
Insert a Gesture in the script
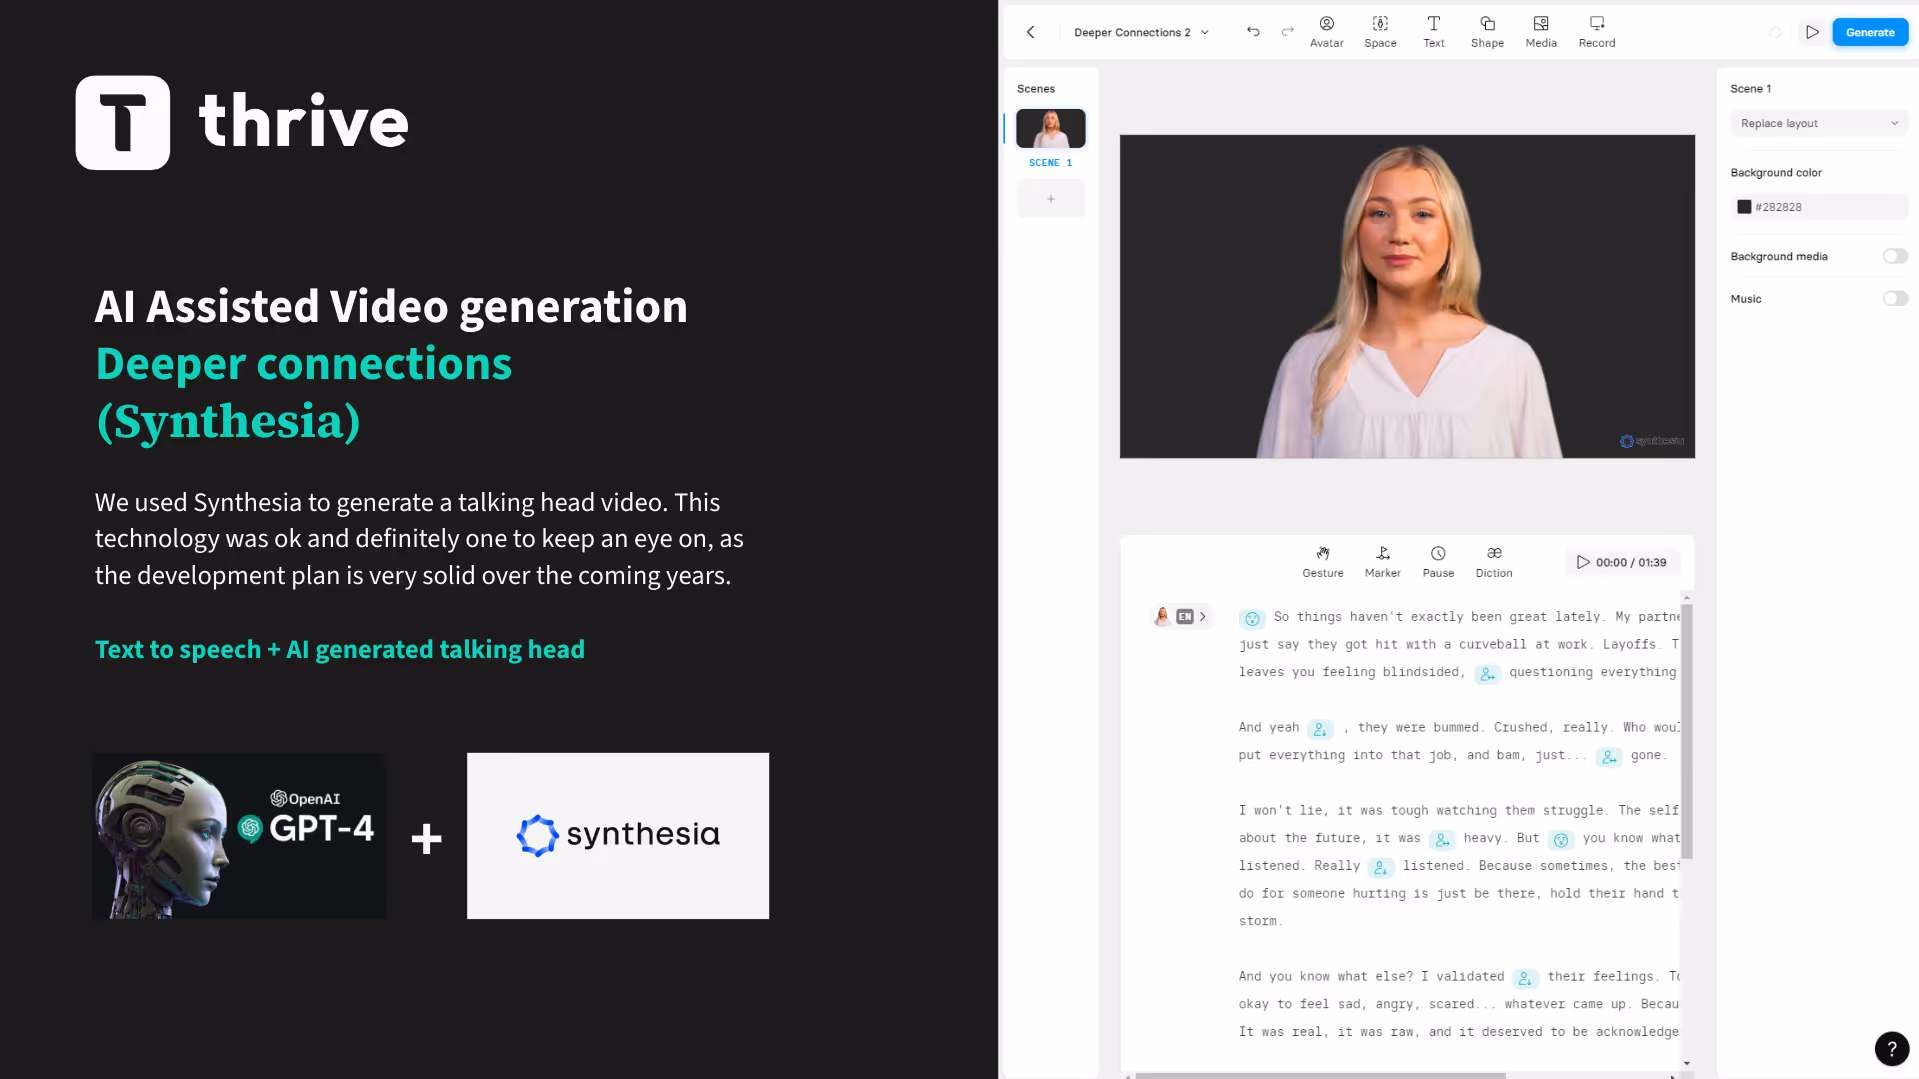point(1322,562)
